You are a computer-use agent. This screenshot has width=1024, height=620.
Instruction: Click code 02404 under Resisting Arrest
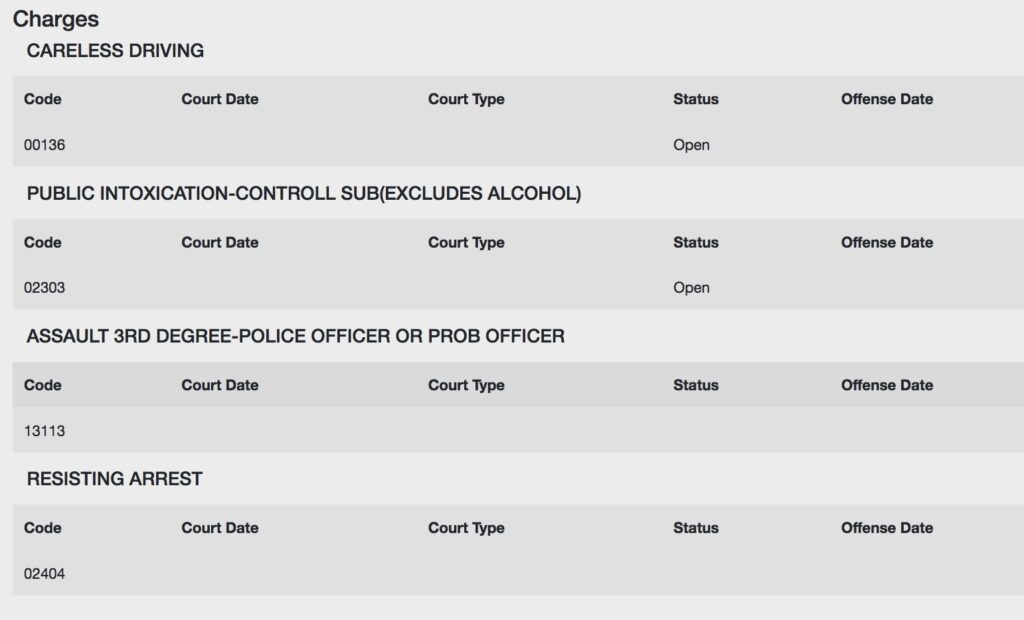click(x=44, y=574)
